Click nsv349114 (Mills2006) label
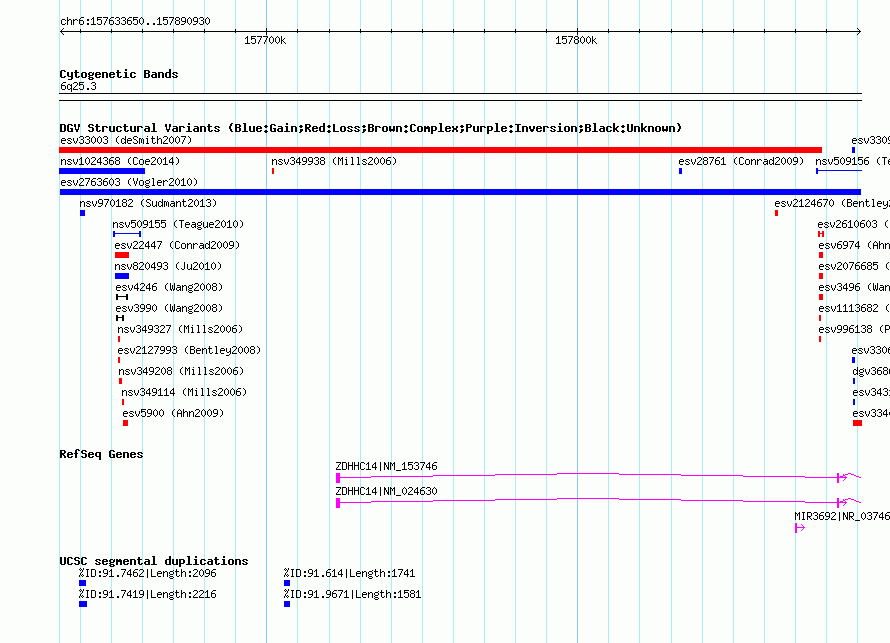This screenshot has height=643, width=890. (x=184, y=392)
